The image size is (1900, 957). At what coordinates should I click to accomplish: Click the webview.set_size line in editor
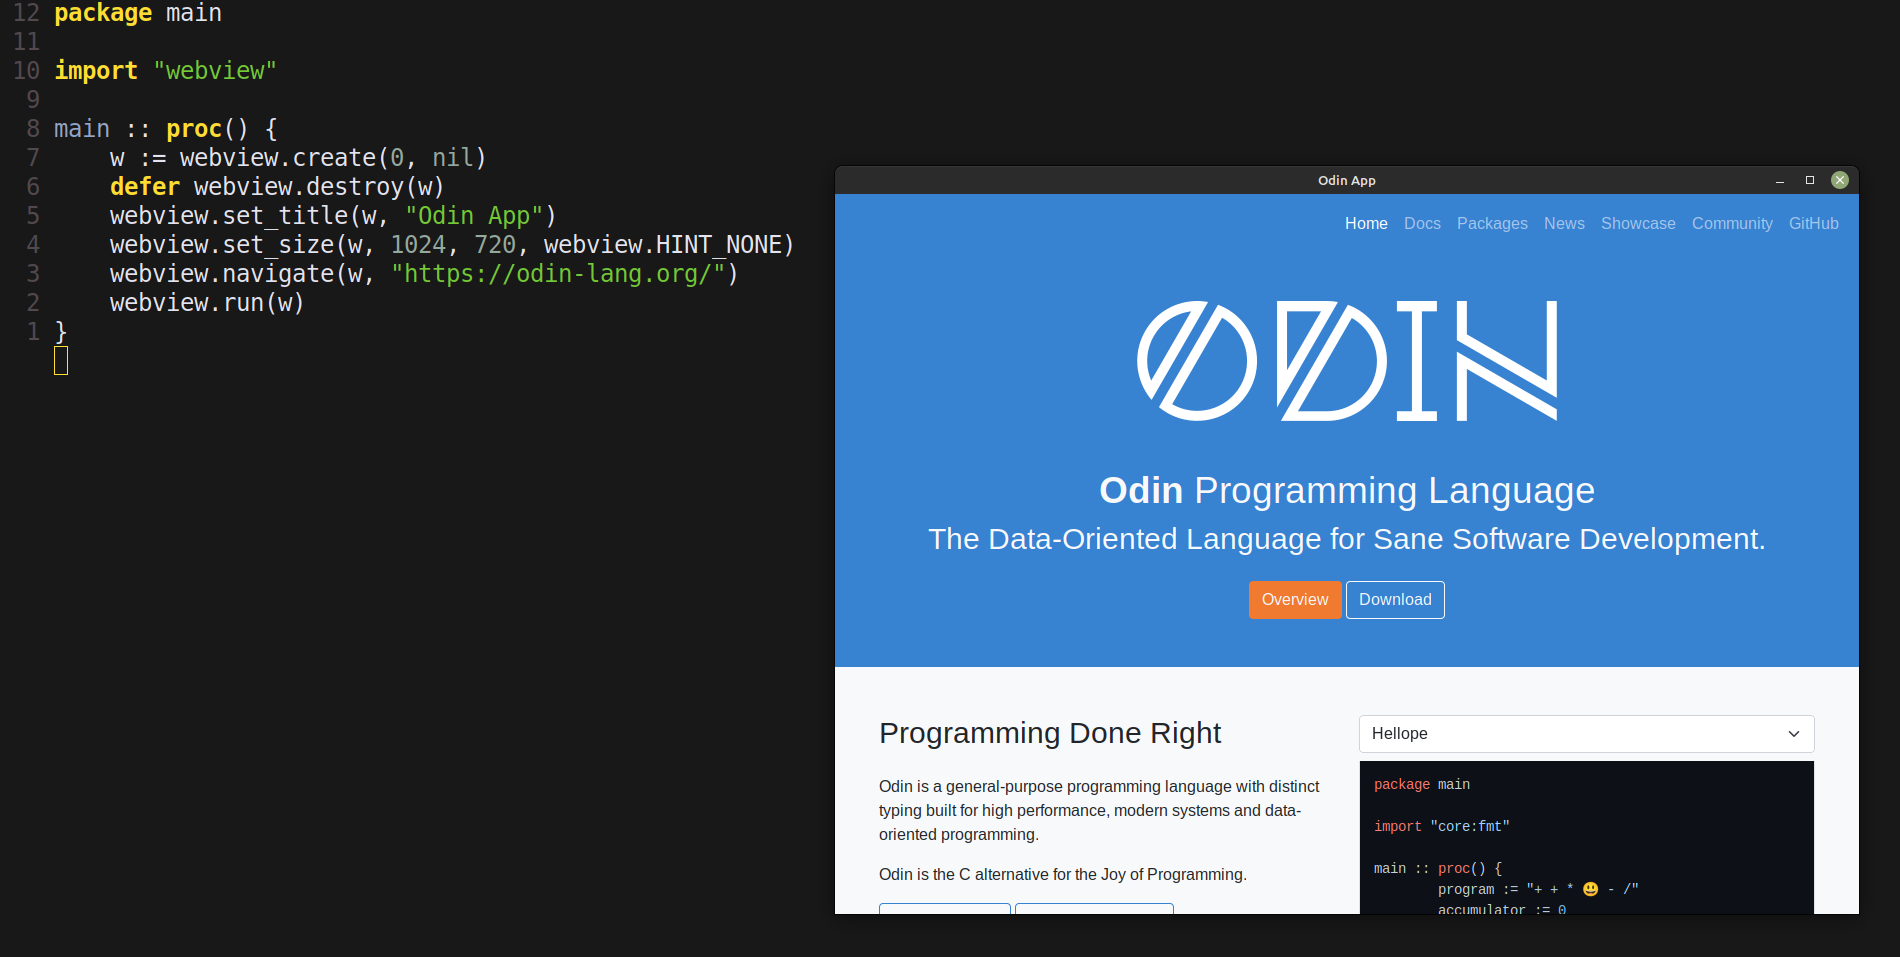click(x=452, y=245)
